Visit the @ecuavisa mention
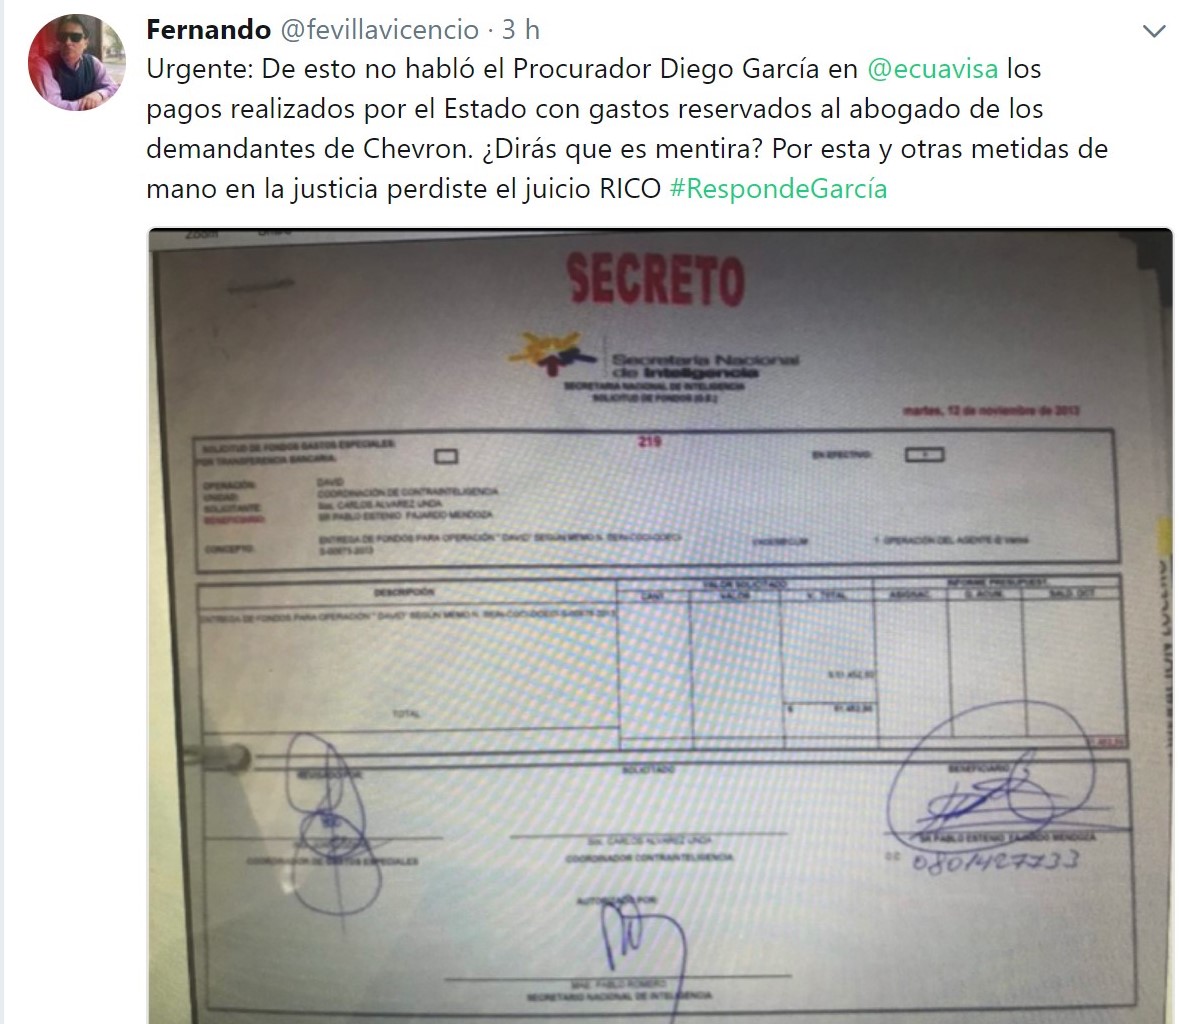 click(932, 68)
